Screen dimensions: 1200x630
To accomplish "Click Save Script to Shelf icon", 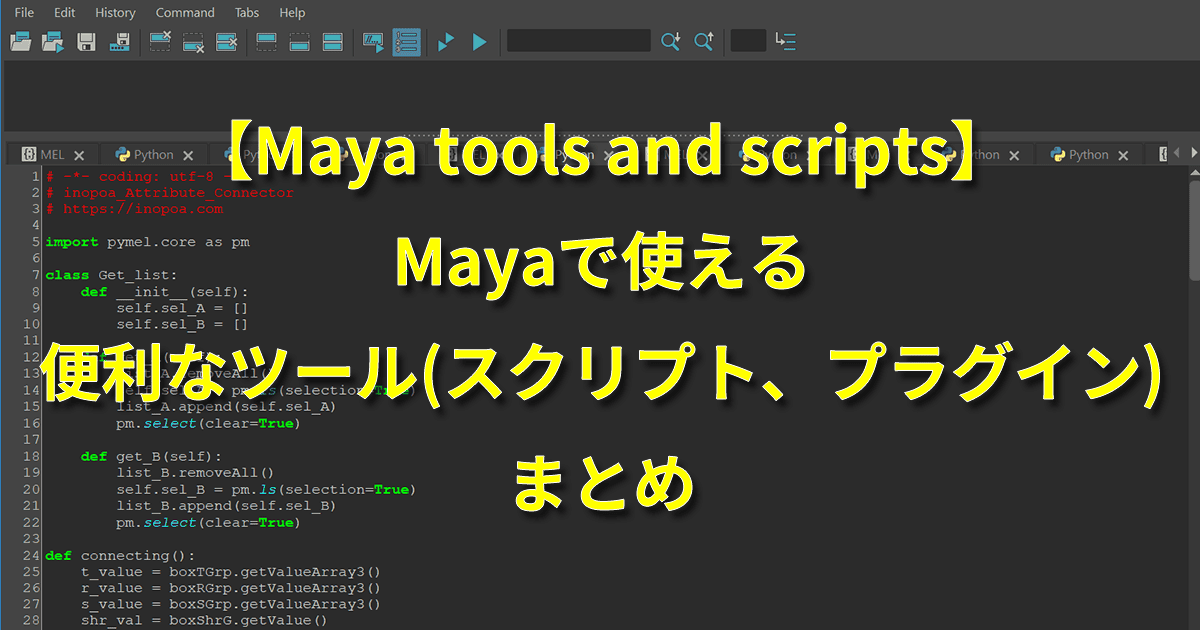I will [x=120, y=42].
